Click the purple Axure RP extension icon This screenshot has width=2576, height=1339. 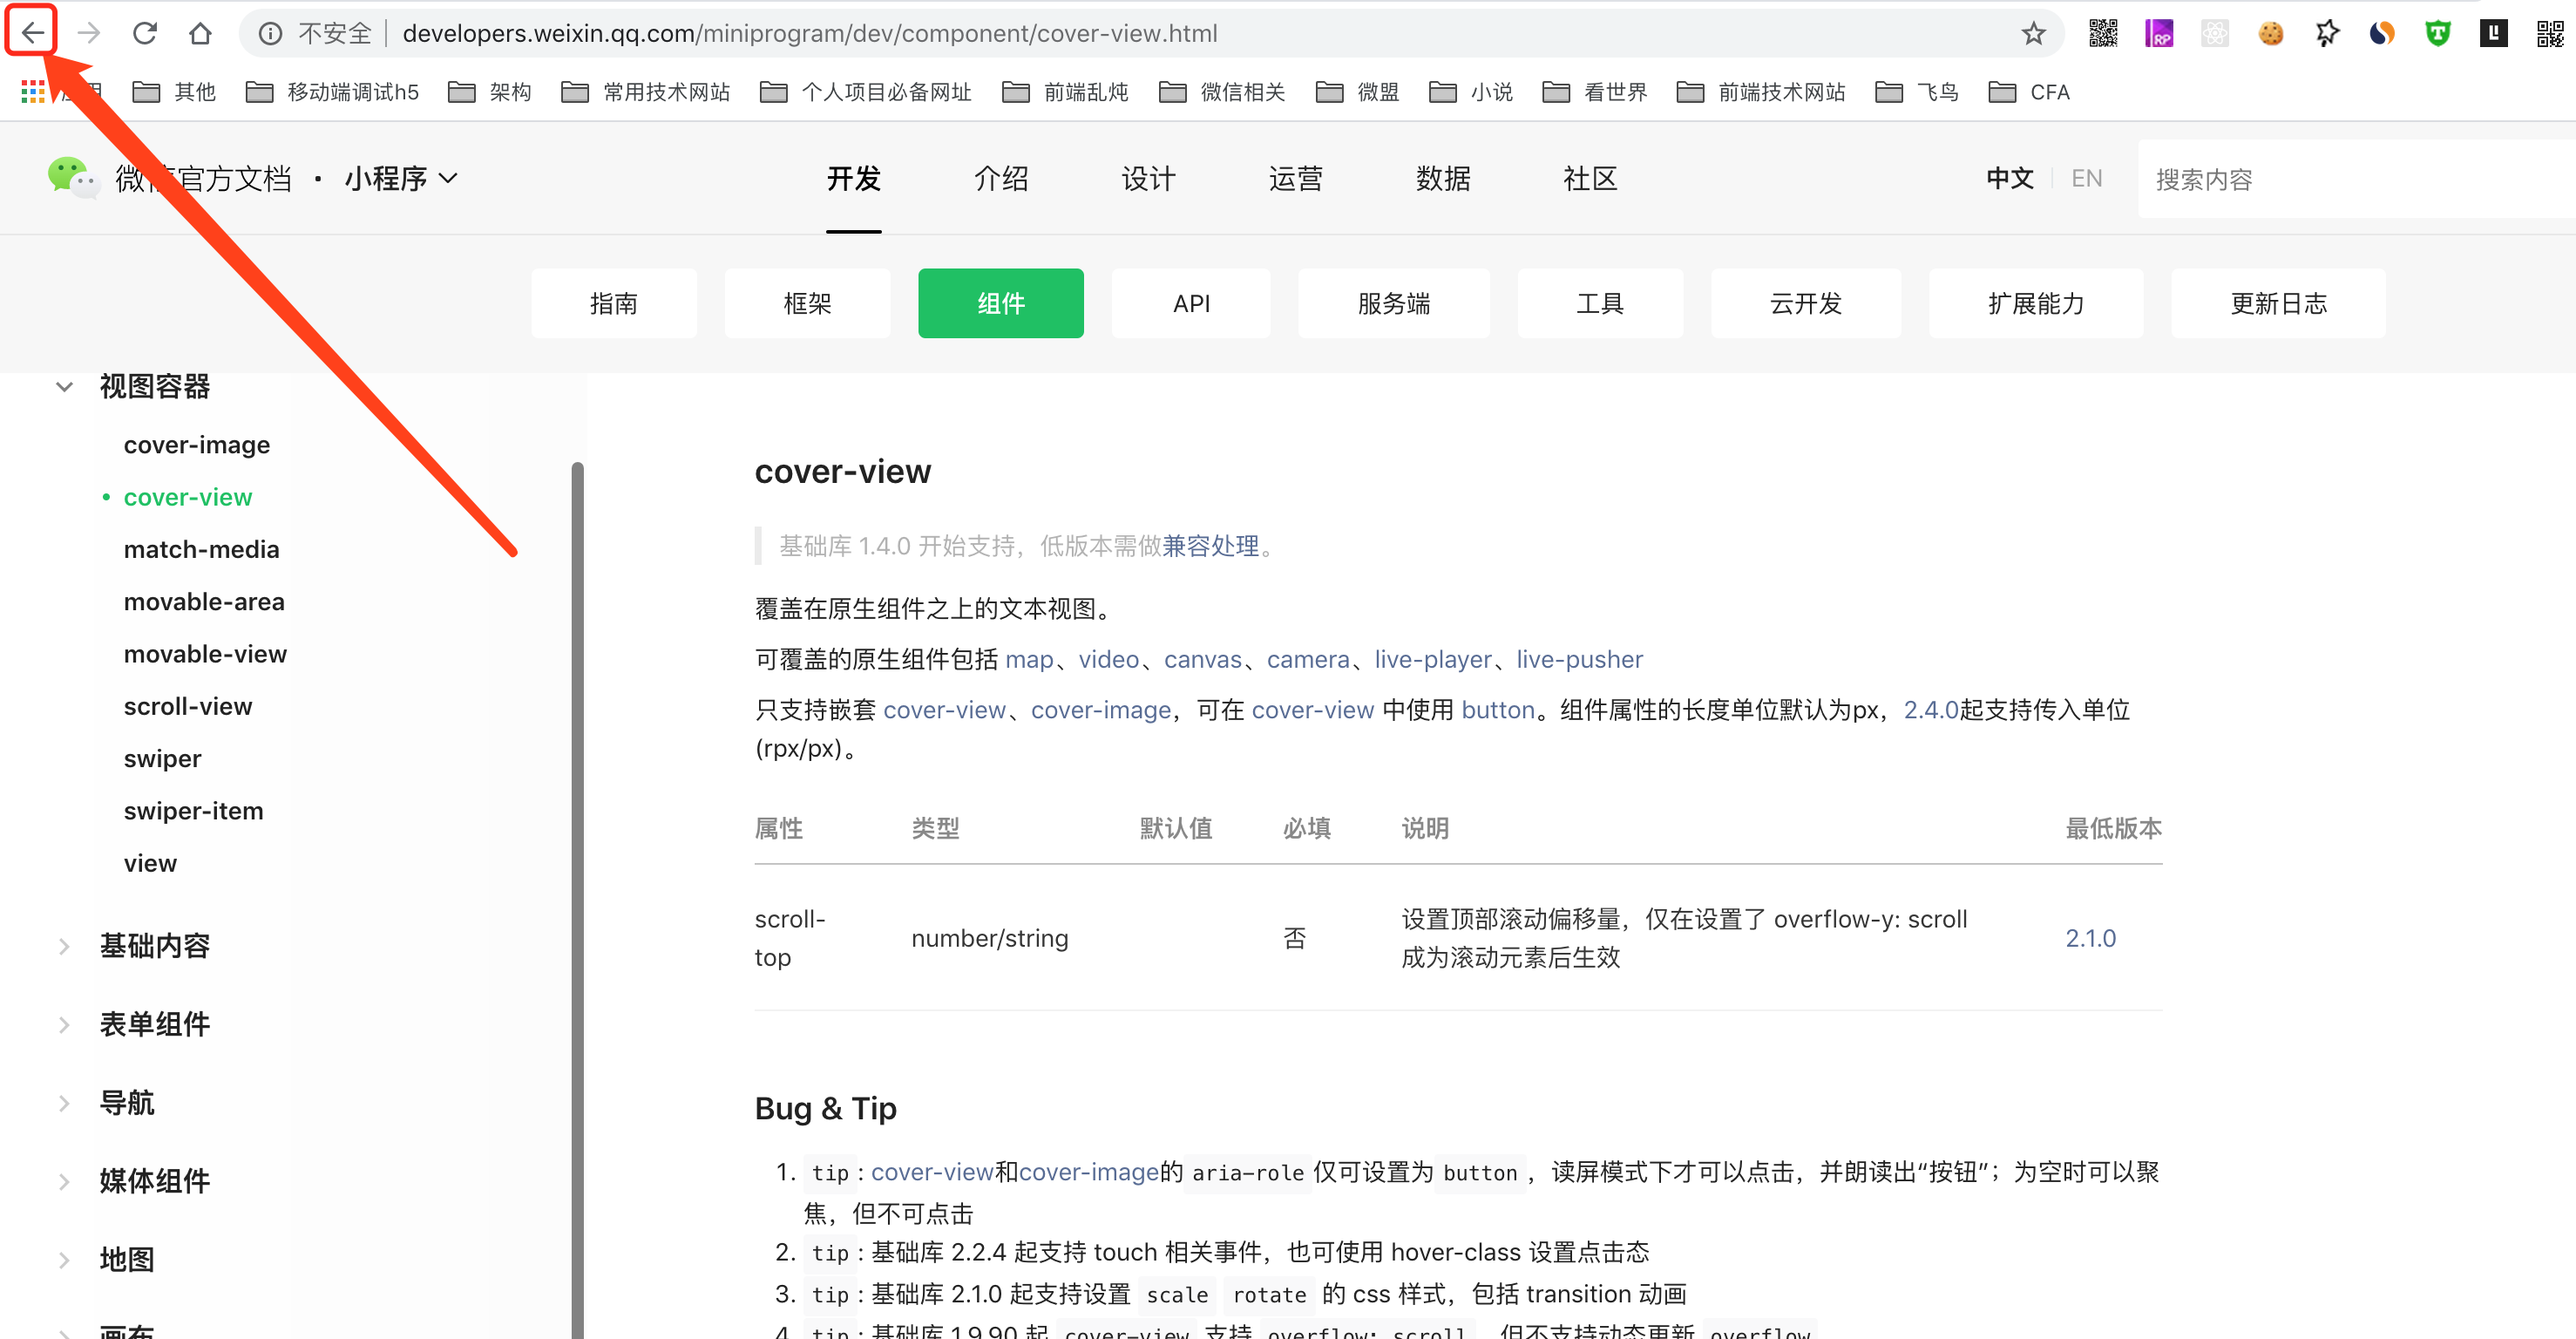click(2159, 33)
